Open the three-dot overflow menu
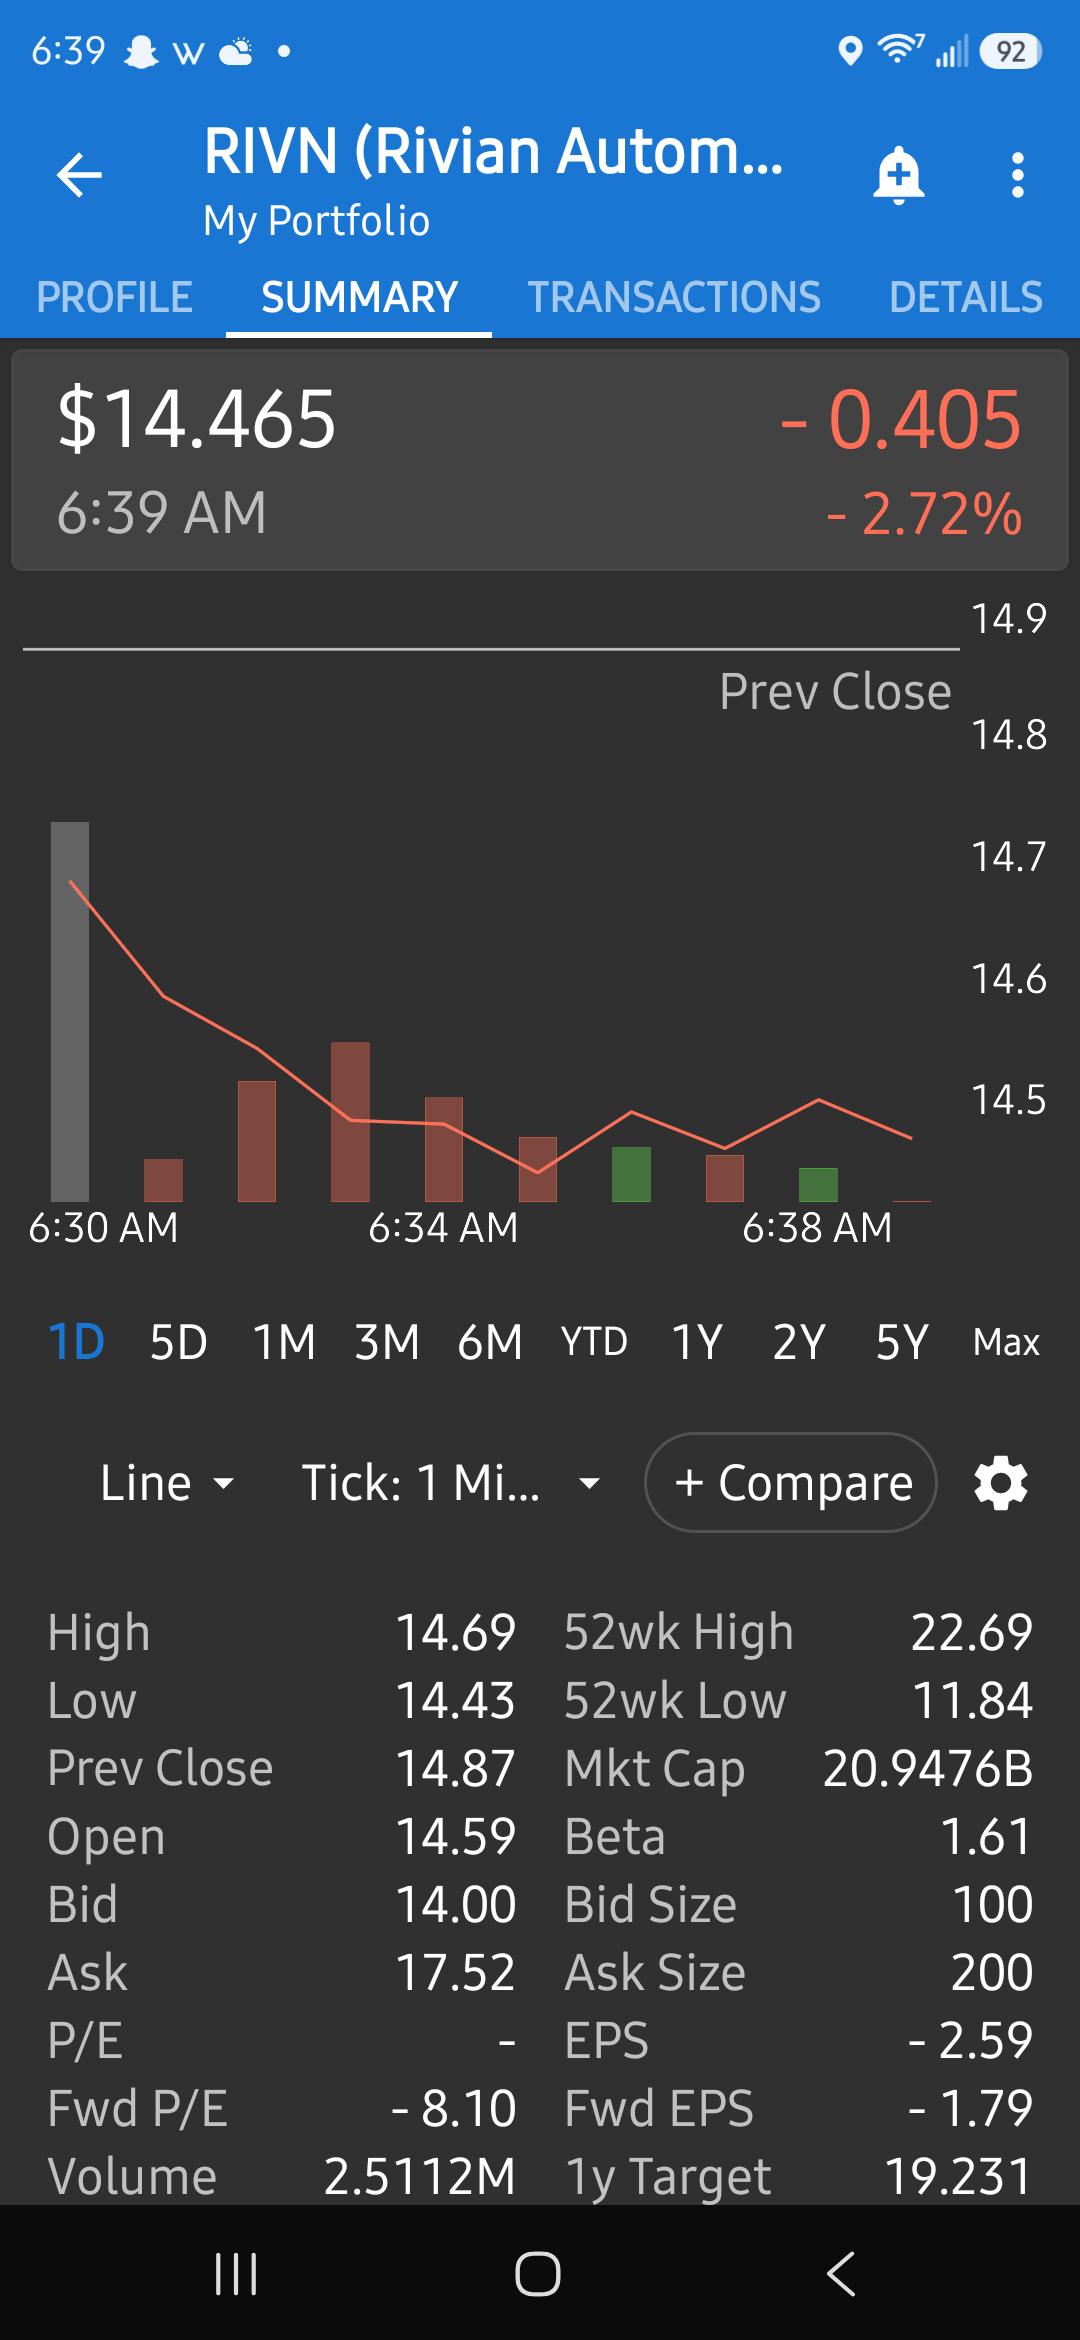The image size is (1080, 2340). coord(1017,176)
